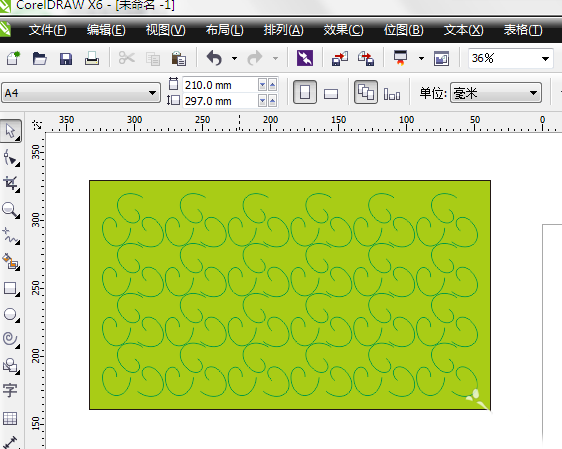Create a new document with the New icon
Screen dimensions: 562x449
[x=13, y=58]
